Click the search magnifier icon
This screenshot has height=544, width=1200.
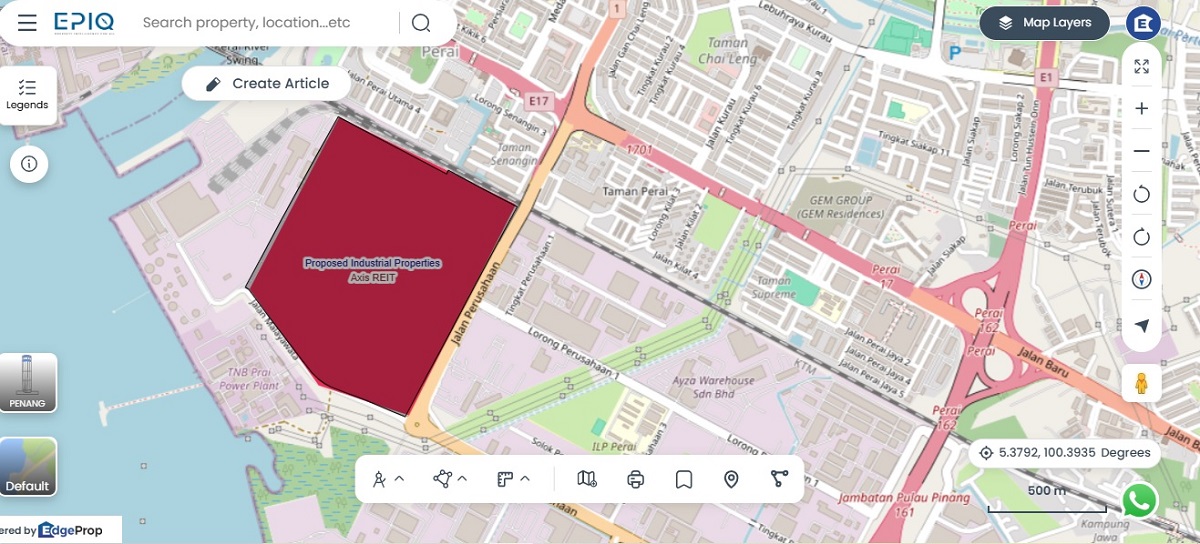(421, 23)
